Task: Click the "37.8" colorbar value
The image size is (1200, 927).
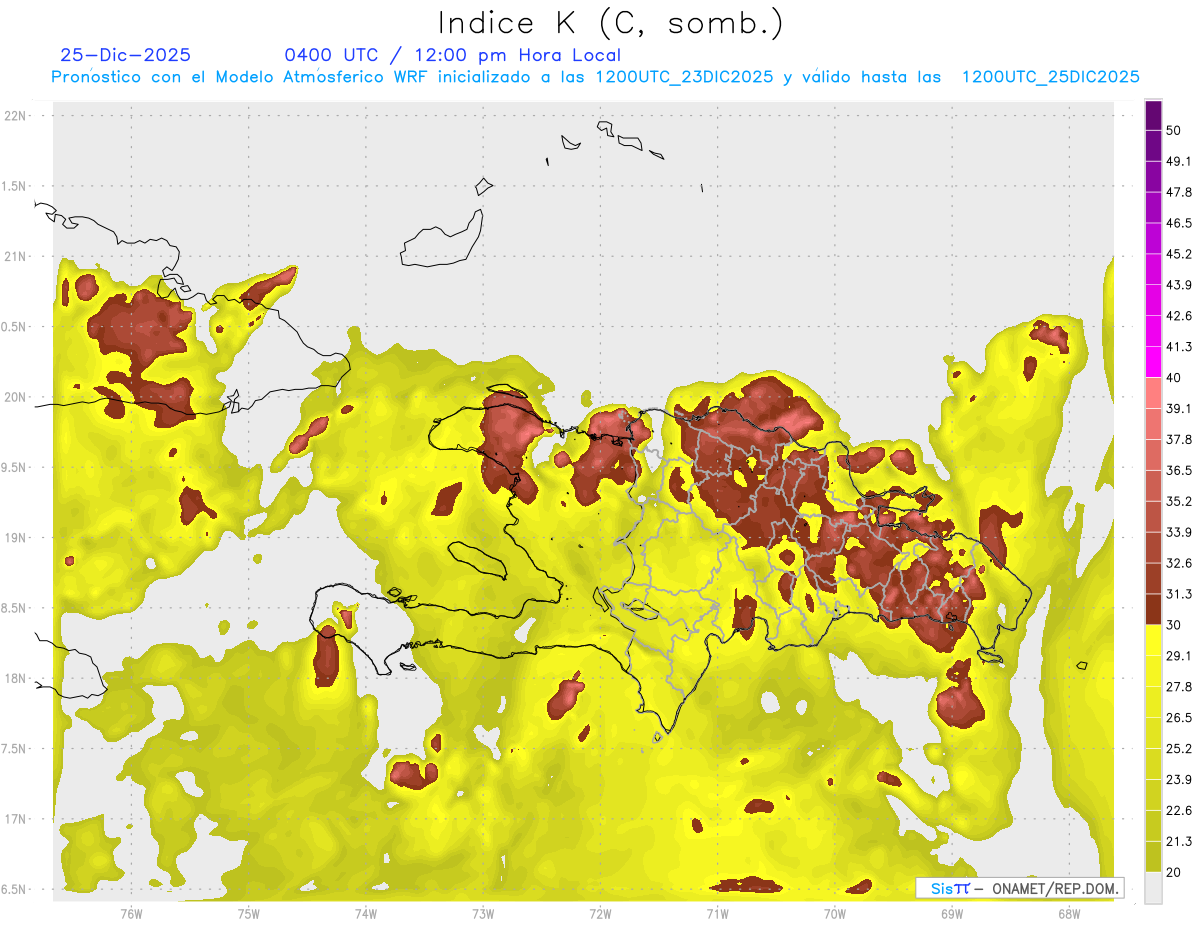Action: click(1179, 439)
